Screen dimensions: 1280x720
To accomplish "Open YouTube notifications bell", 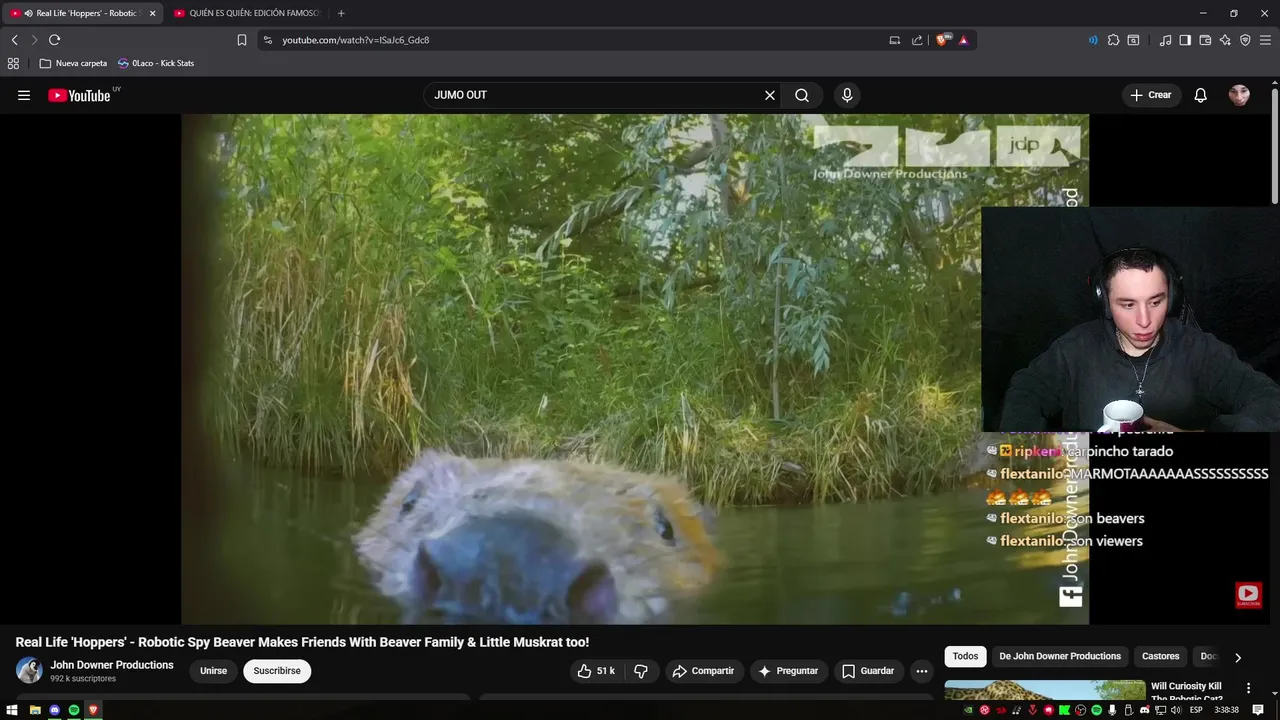I will coord(1201,95).
